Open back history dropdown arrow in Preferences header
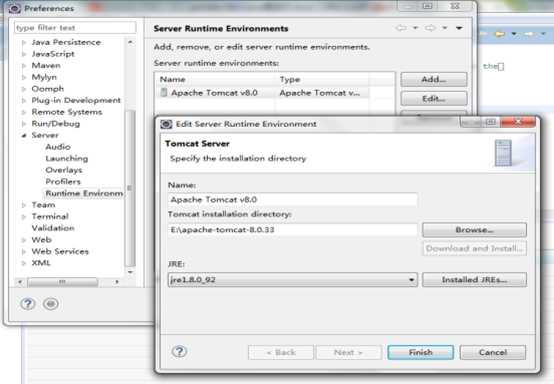Image resolution: width=554 pixels, height=384 pixels. (x=416, y=28)
